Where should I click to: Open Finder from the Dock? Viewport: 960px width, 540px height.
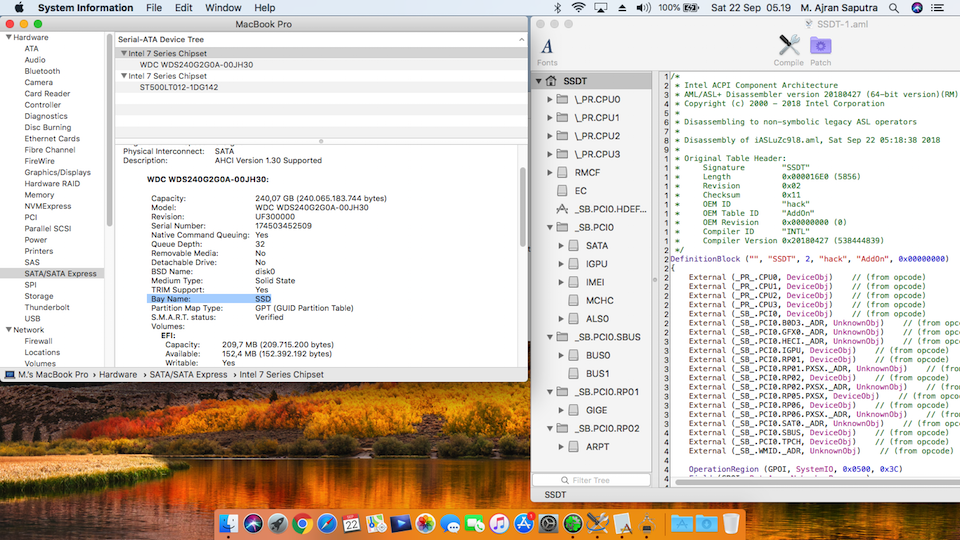pyautogui.click(x=228, y=523)
